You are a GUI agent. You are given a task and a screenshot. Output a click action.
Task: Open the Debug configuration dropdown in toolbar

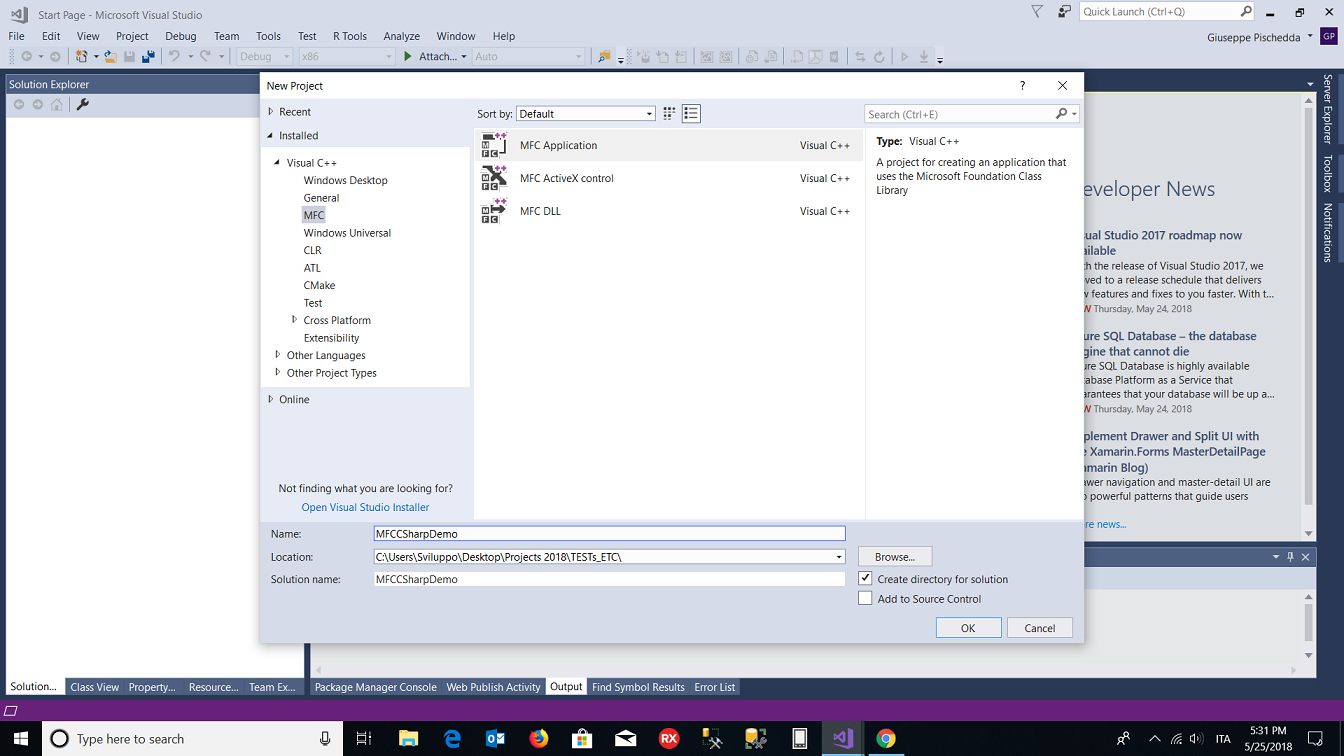pos(264,57)
